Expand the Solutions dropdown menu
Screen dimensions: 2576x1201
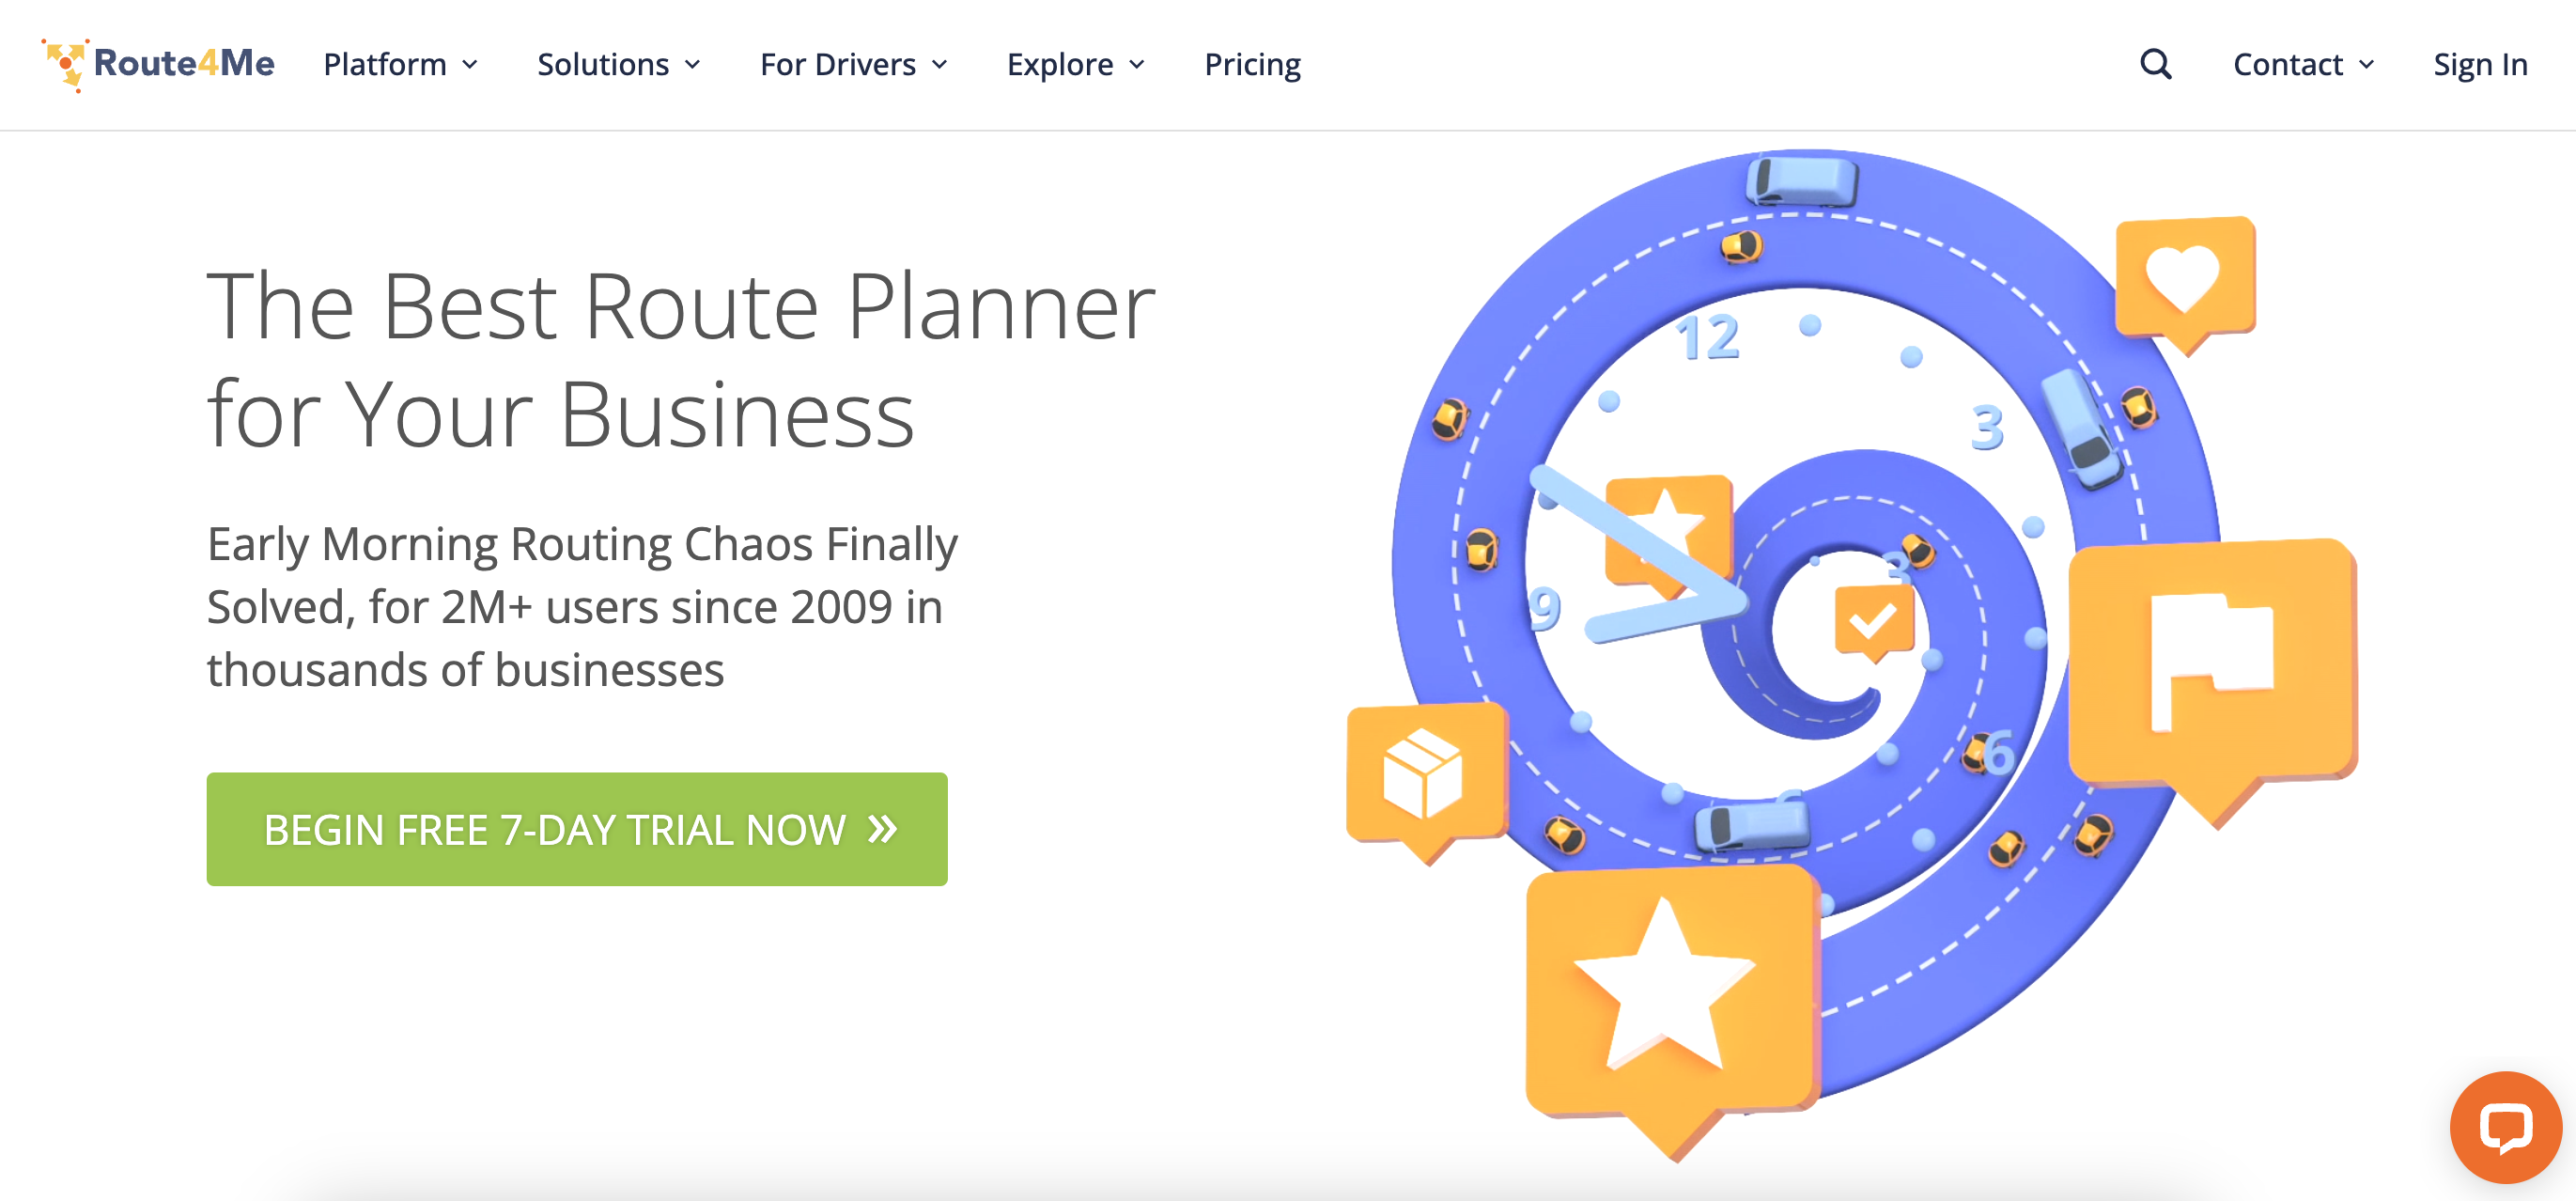pyautogui.click(x=618, y=64)
